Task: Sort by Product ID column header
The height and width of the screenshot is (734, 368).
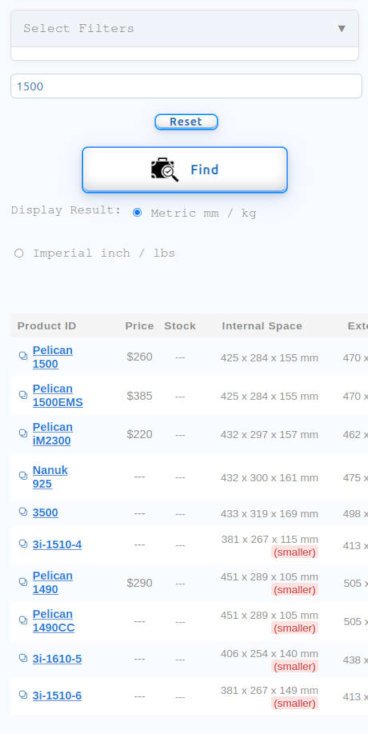Action: pyautogui.click(x=46, y=326)
